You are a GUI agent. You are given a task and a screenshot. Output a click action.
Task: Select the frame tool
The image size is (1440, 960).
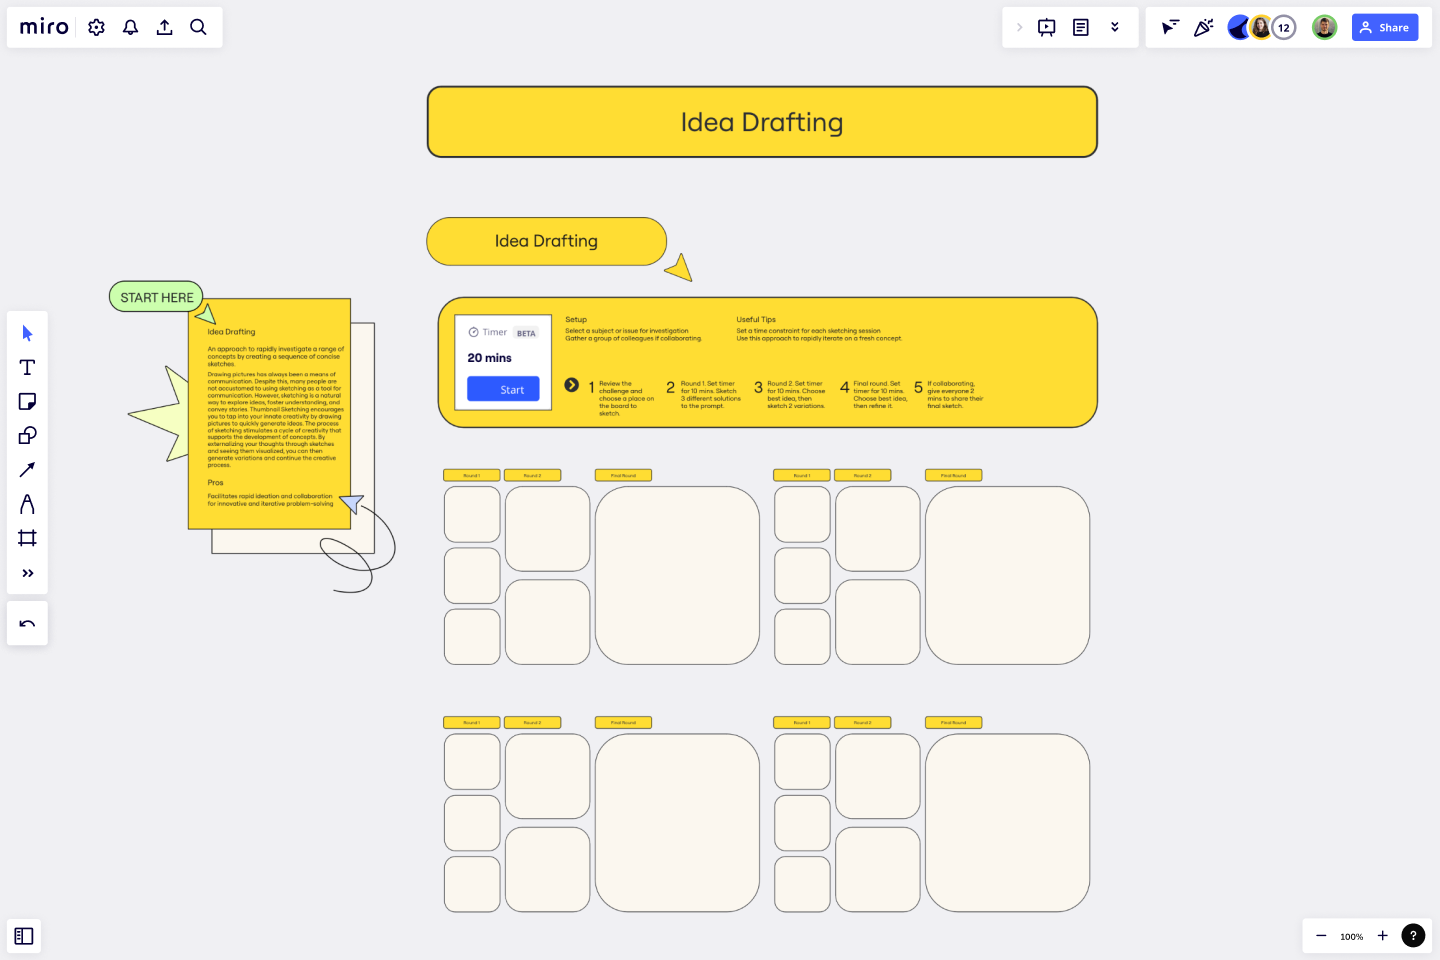tap(27, 538)
